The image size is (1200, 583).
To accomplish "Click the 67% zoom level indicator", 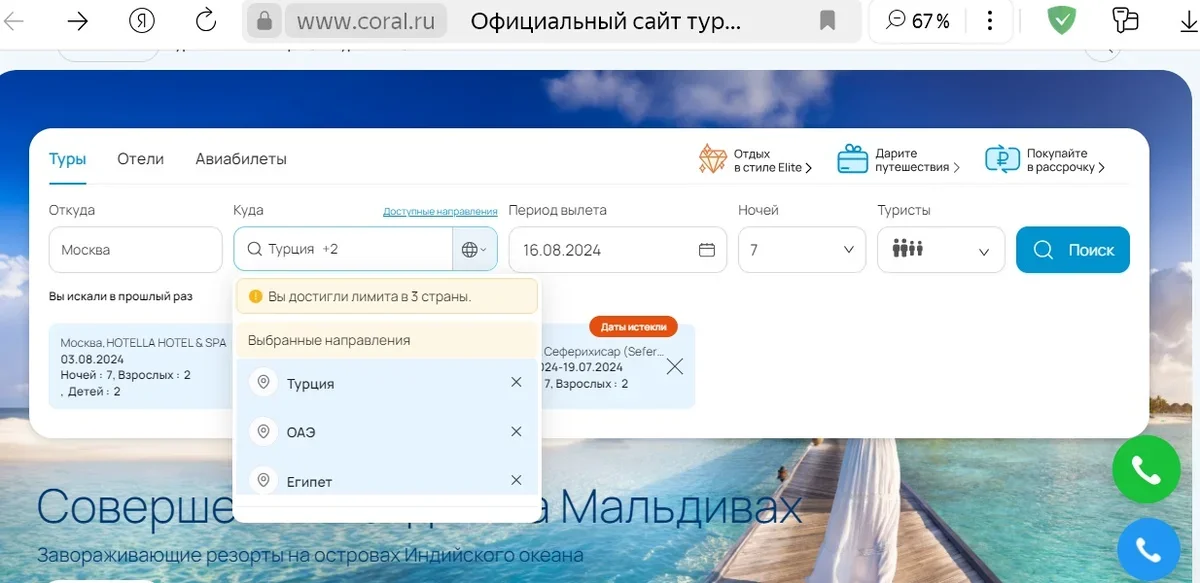I will click(919, 21).
